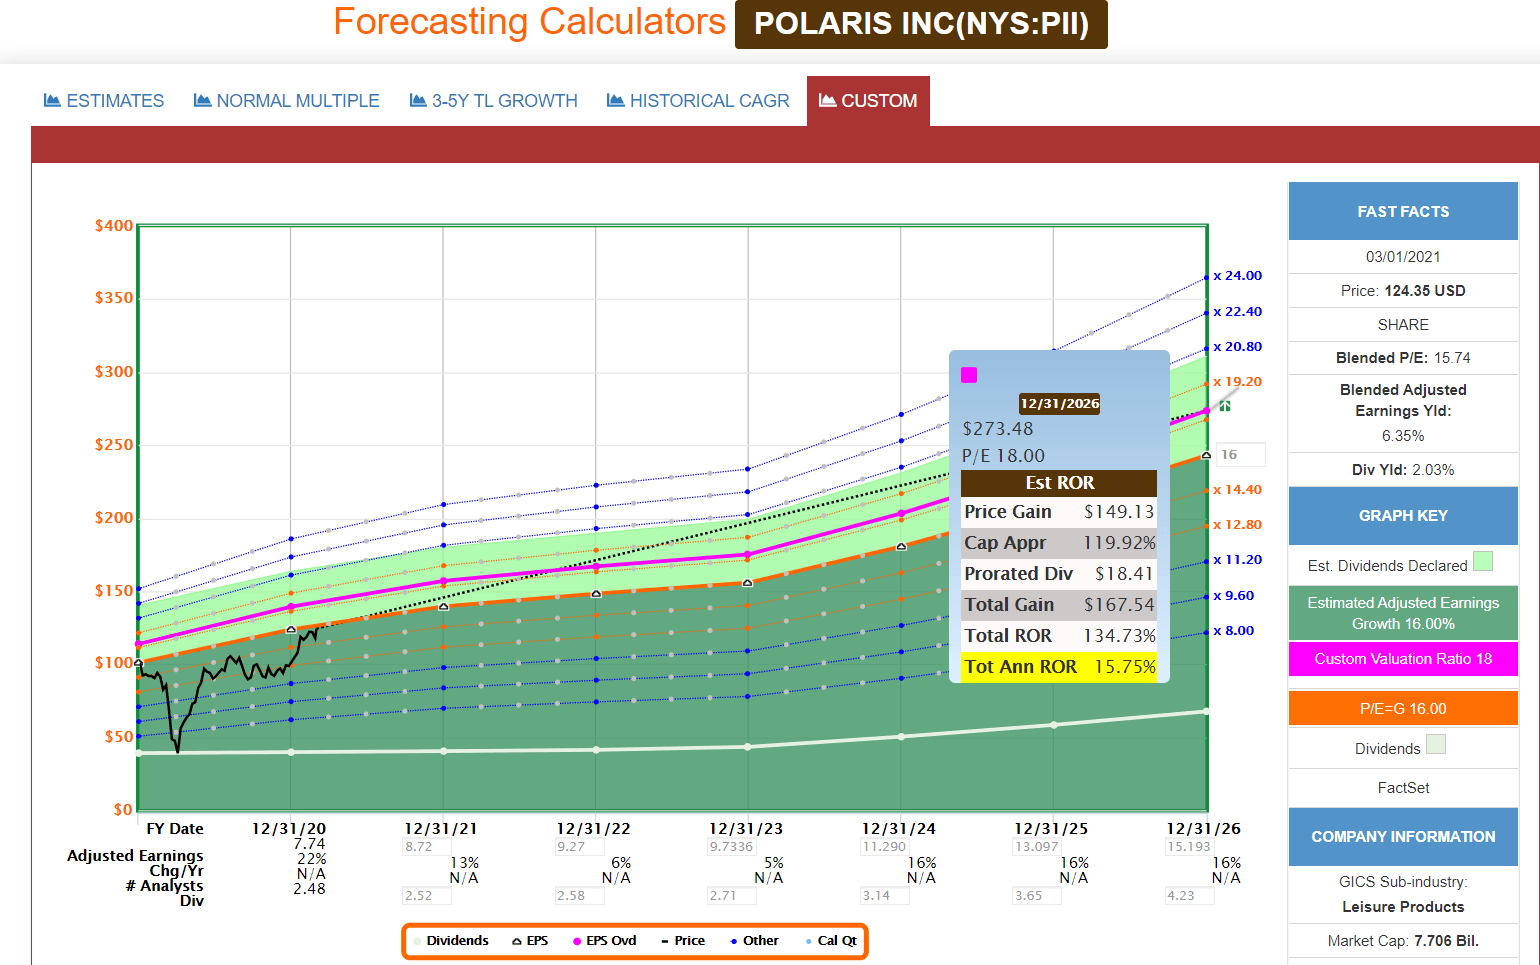This screenshot has height=965, width=1540.
Task: Edit the 12/31/26 dividend field 4.23
Action: (x=1190, y=895)
